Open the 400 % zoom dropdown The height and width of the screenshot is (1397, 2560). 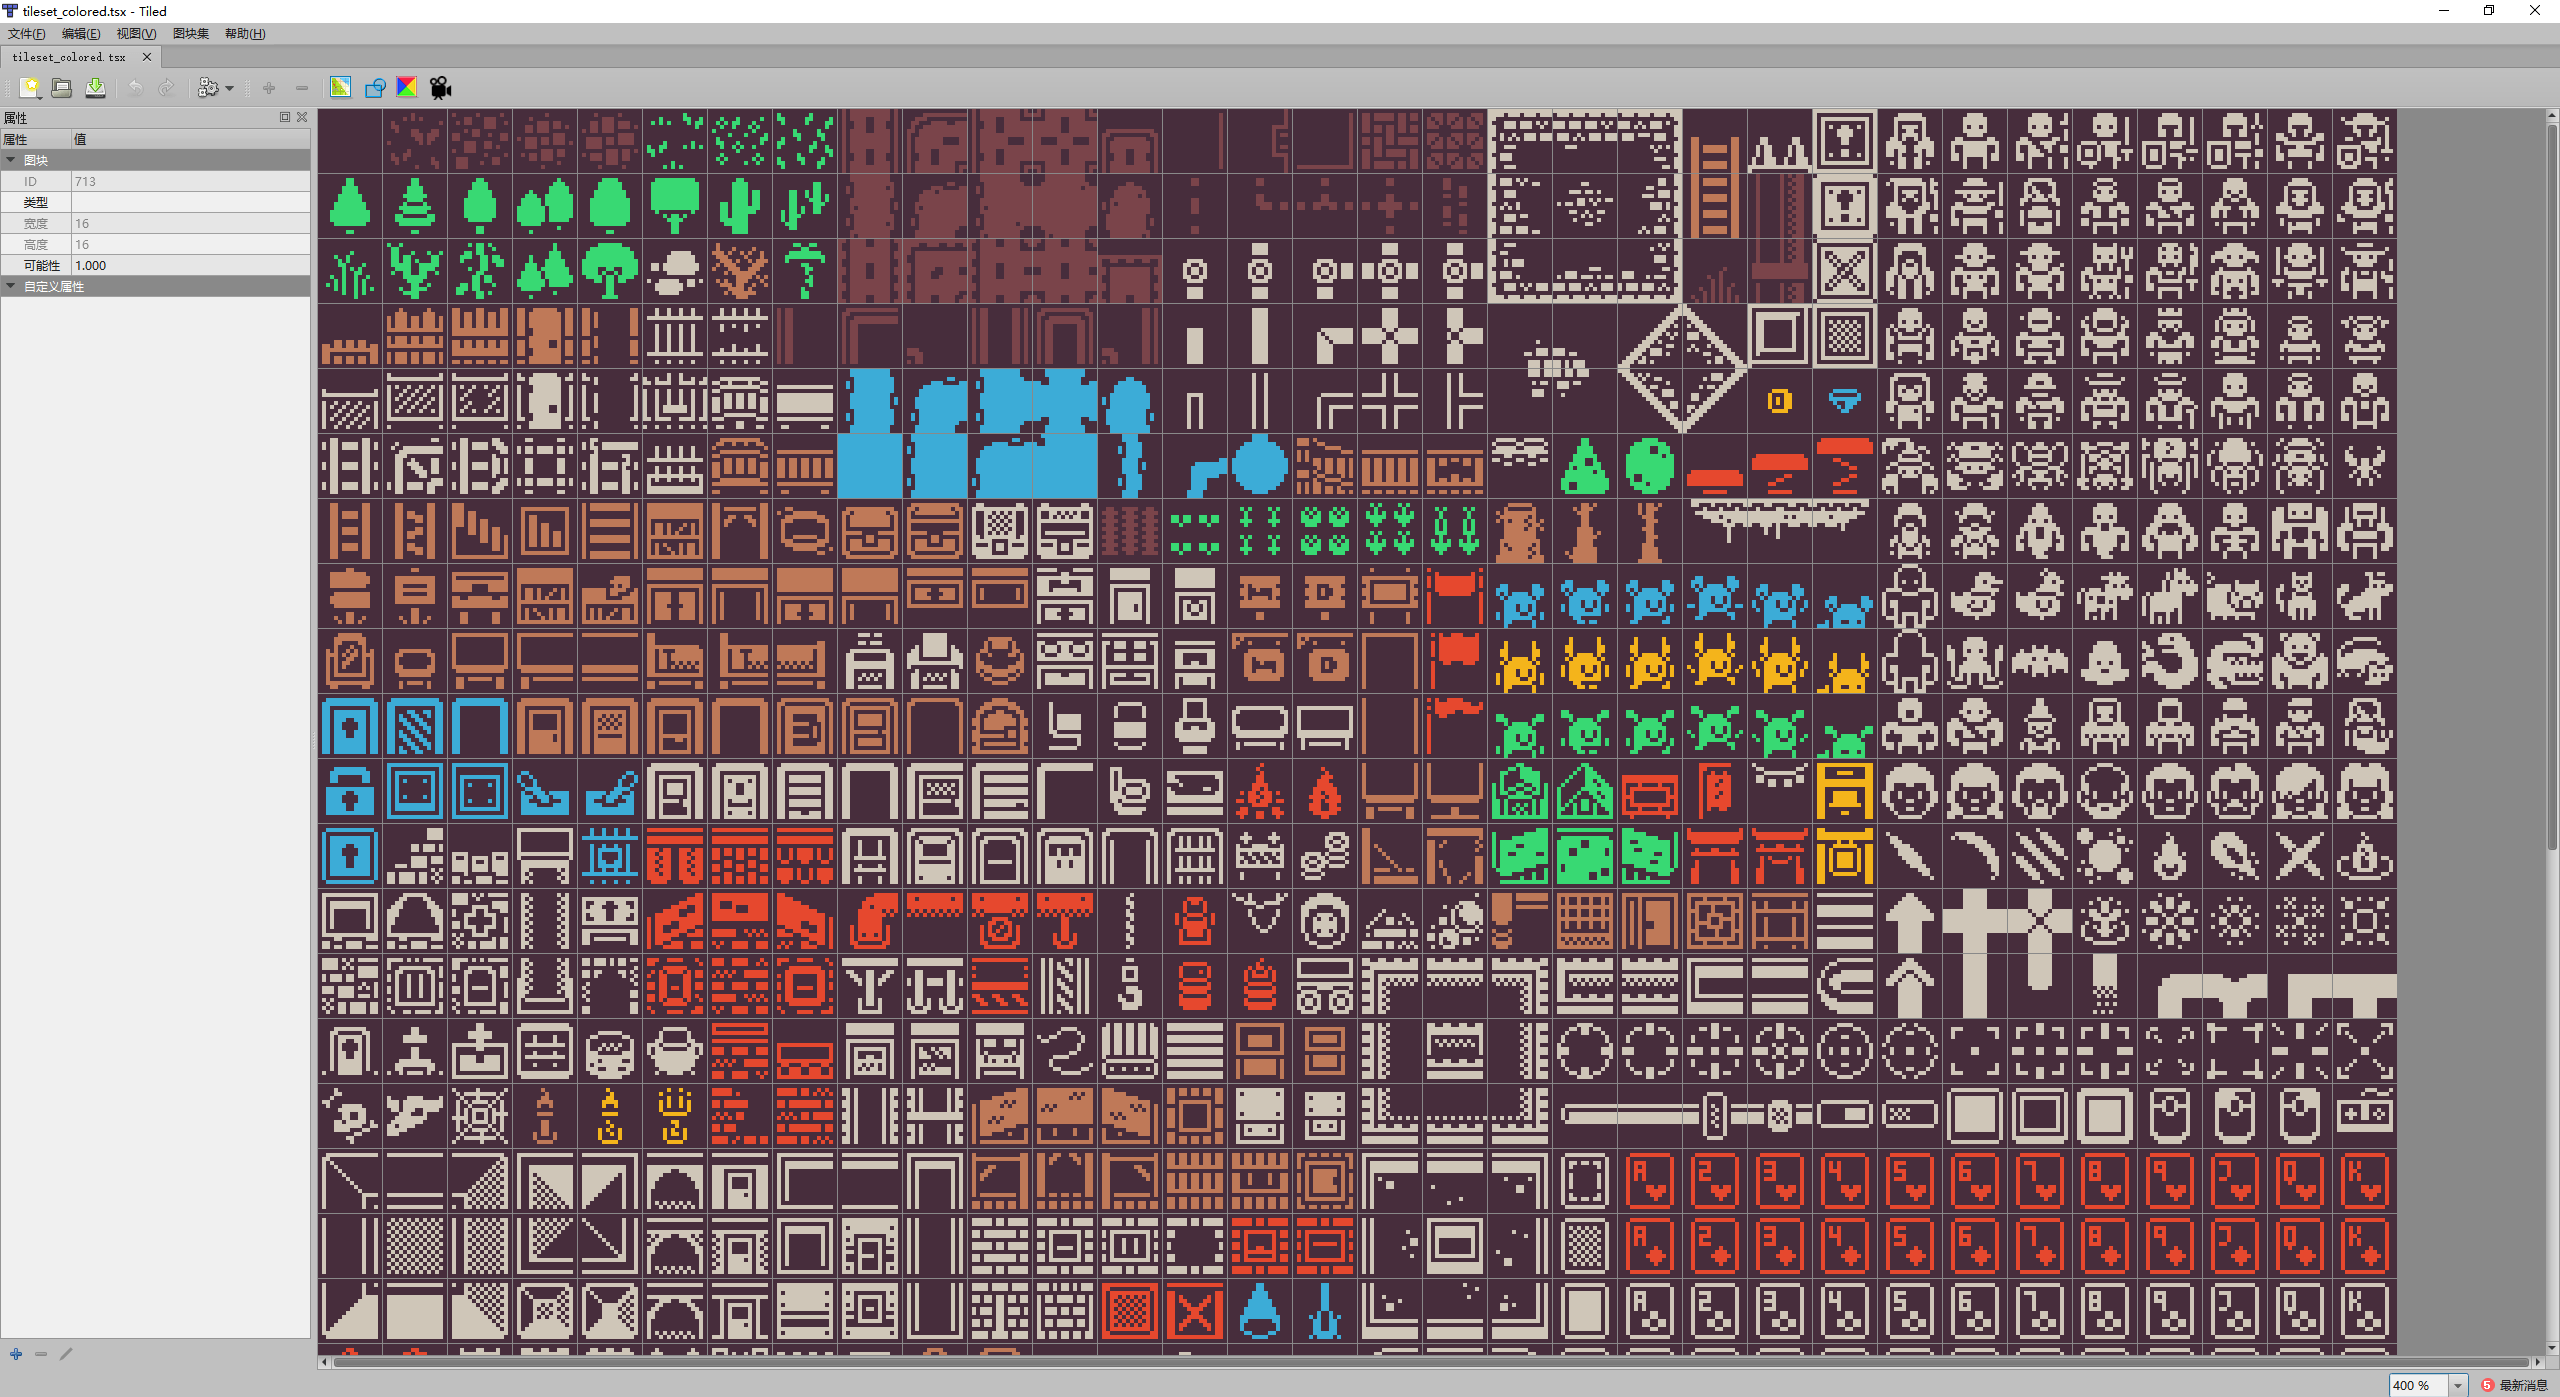click(2457, 1385)
